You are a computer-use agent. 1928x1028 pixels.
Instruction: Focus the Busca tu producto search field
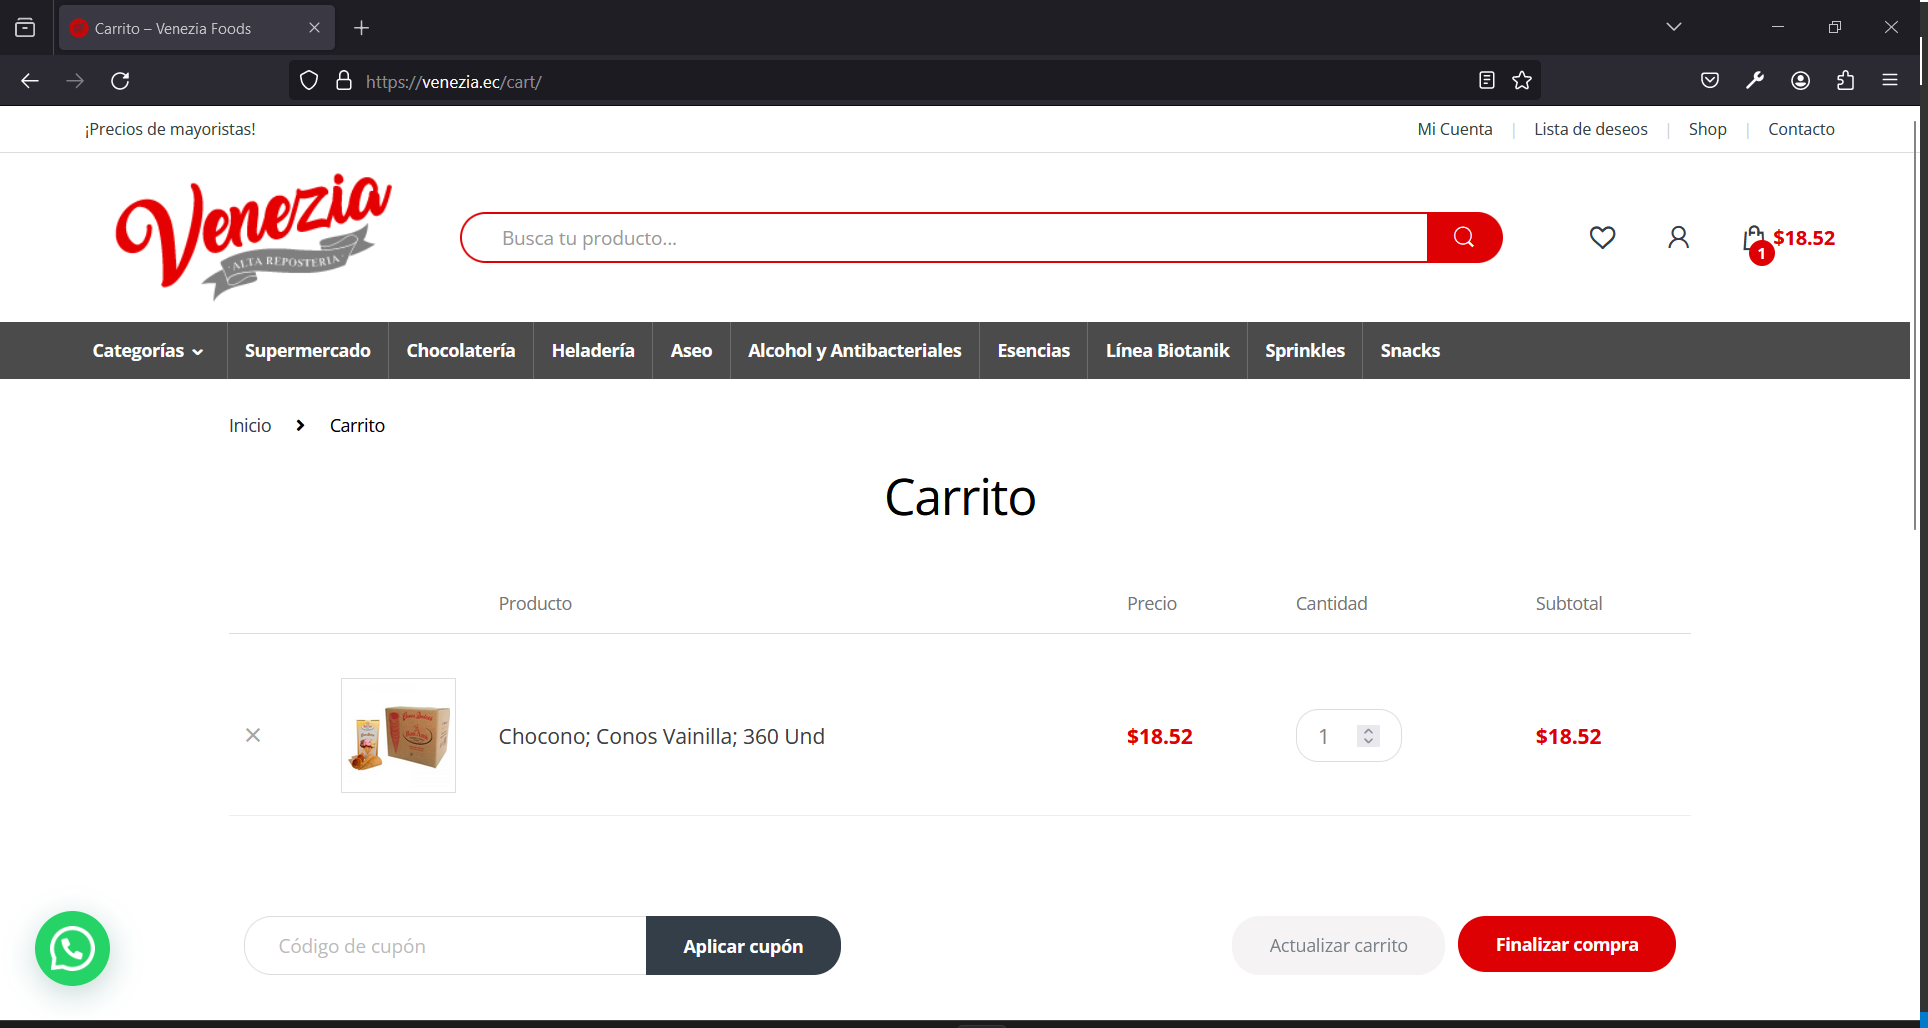tap(944, 238)
